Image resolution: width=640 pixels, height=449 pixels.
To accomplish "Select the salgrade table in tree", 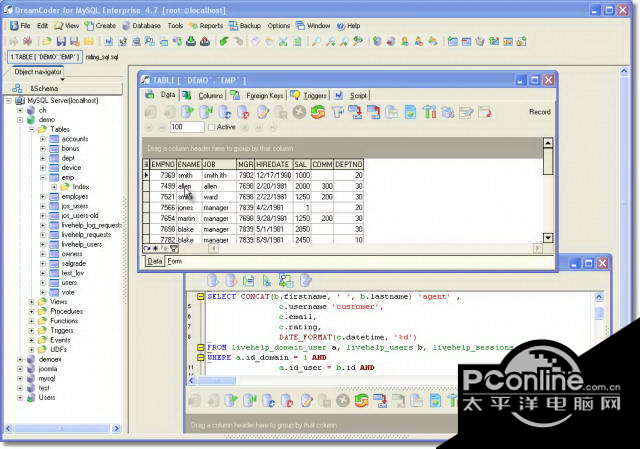I will [73, 264].
